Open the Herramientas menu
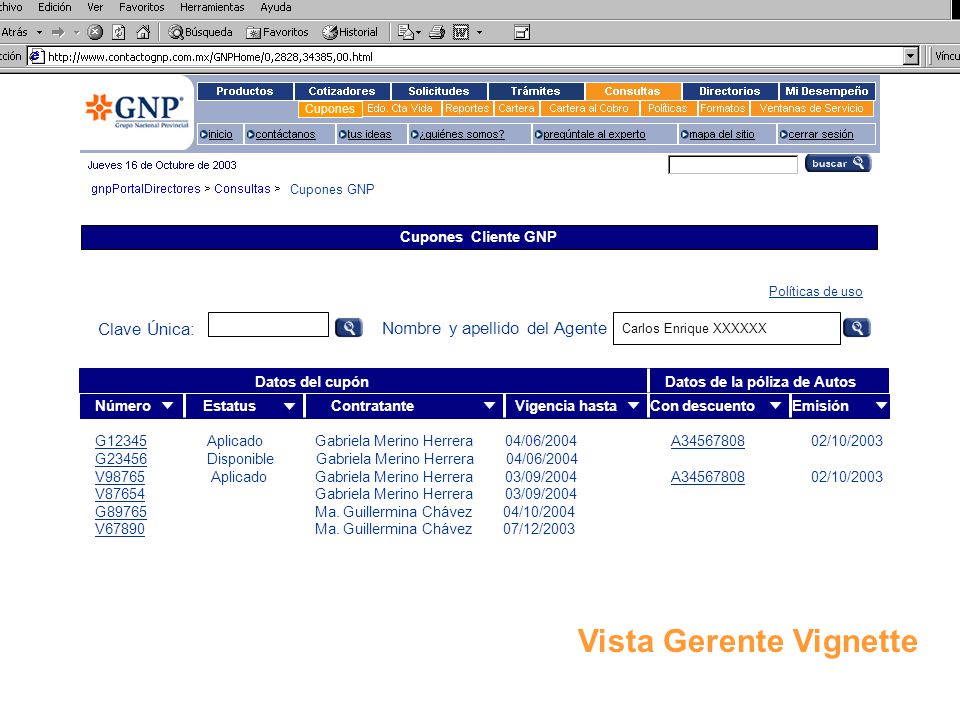Screen dimensions: 960x720 tap(212, 7)
